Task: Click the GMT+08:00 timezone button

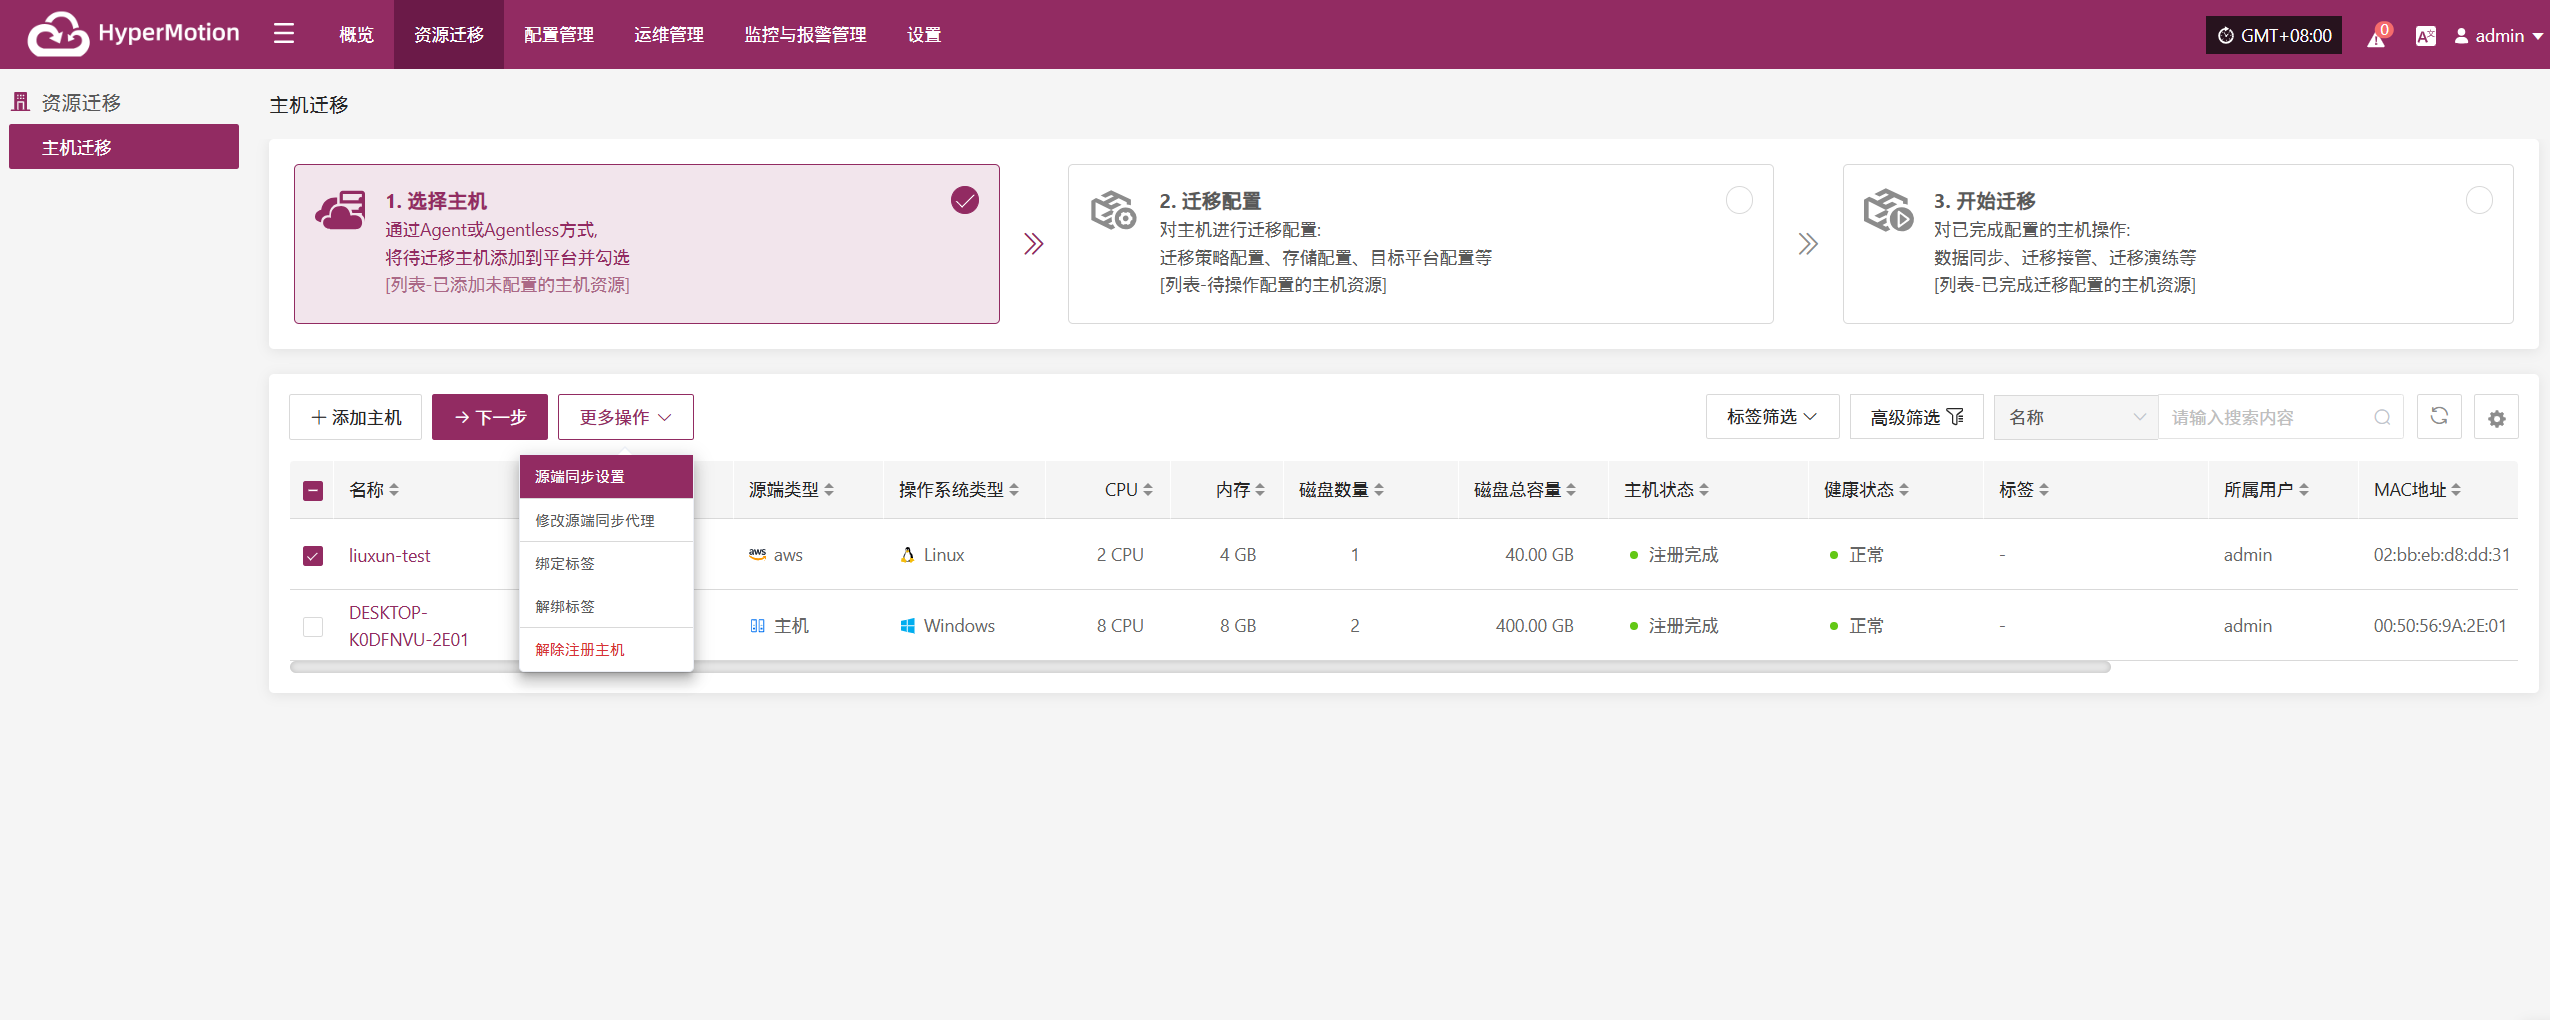Action: click(2274, 35)
